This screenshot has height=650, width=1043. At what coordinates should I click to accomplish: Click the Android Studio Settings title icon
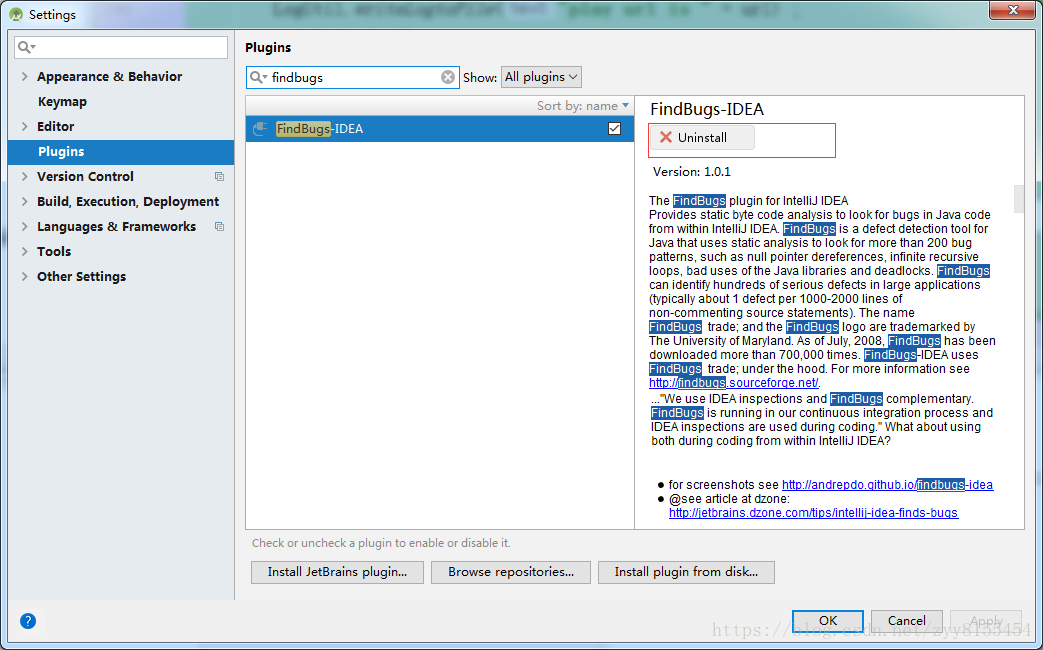pyautogui.click(x=15, y=14)
